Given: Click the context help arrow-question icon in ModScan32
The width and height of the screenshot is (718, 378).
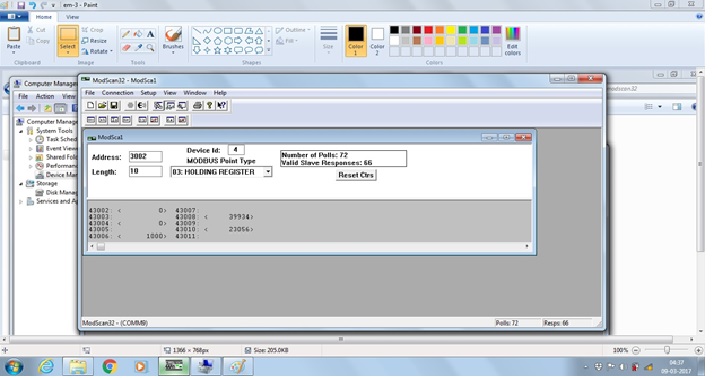Looking at the screenshot, I should point(222,106).
